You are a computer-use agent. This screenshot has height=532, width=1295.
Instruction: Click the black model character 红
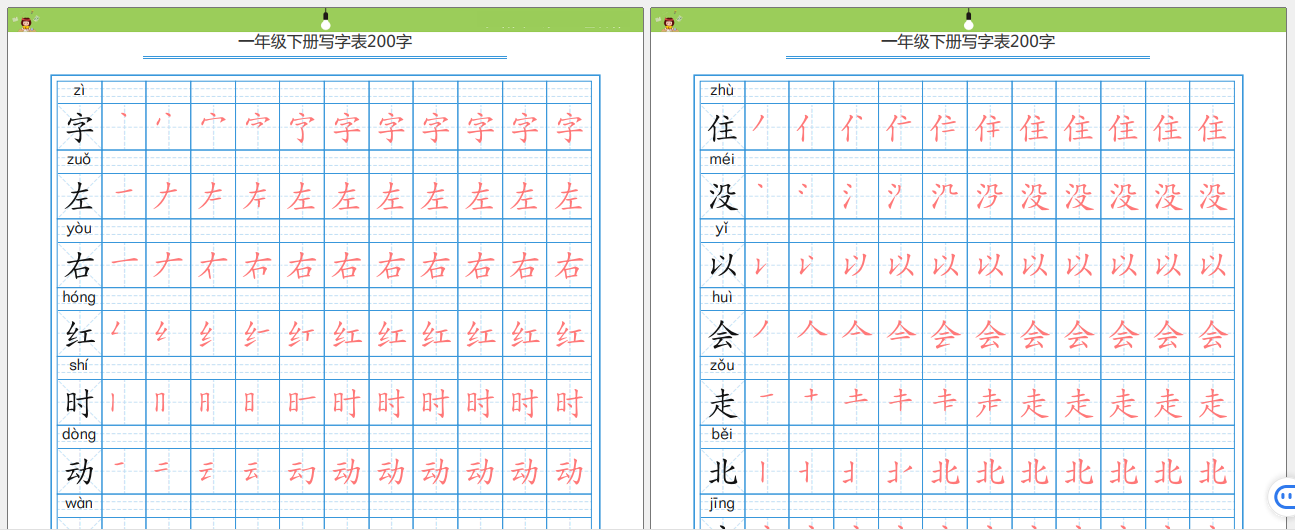[x=79, y=334]
